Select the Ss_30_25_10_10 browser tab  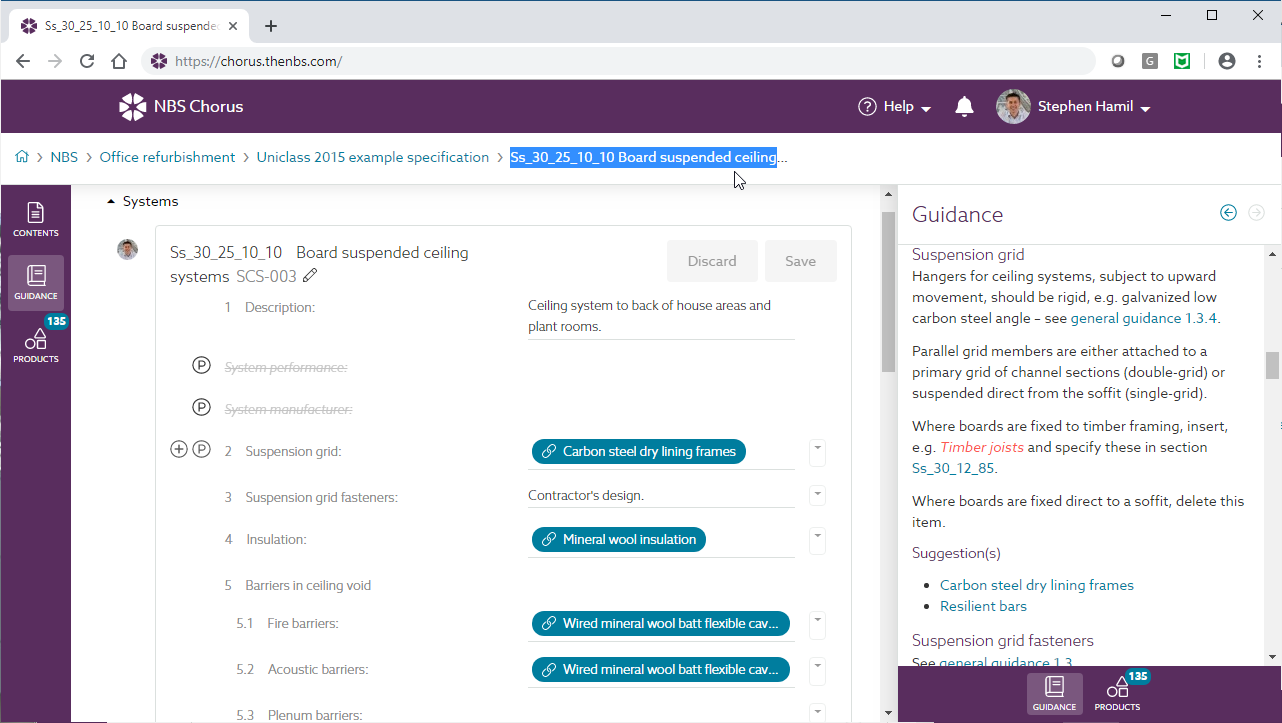130,26
